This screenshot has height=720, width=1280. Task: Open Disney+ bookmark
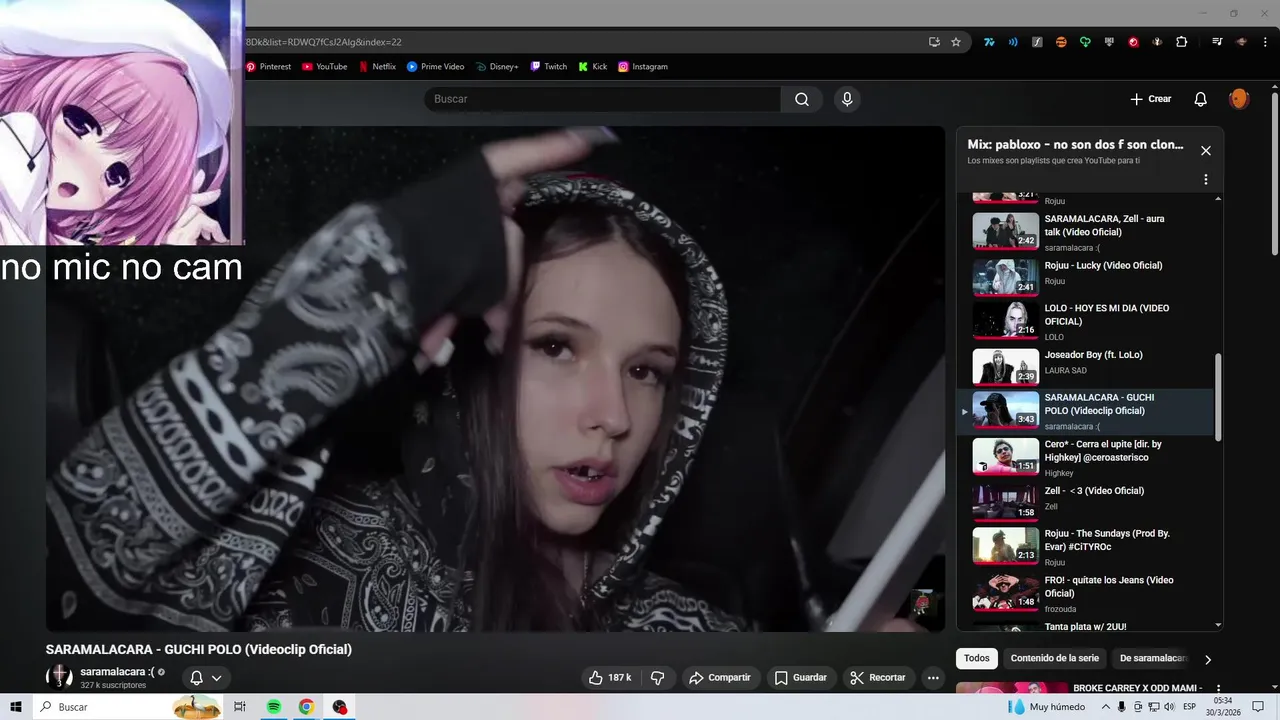click(x=497, y=67)
